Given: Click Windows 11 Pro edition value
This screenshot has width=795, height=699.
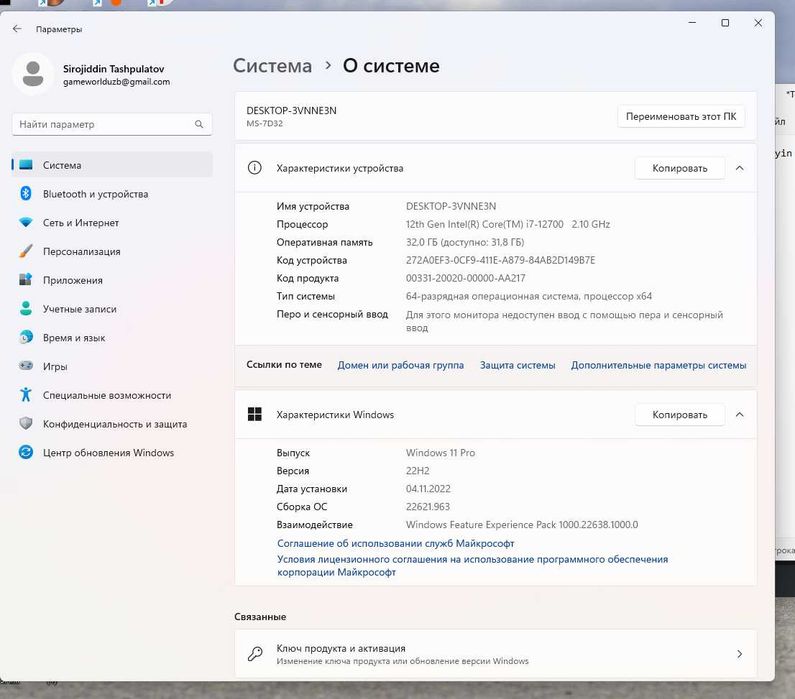Looking at the screenshot, I should pos(440,452).
